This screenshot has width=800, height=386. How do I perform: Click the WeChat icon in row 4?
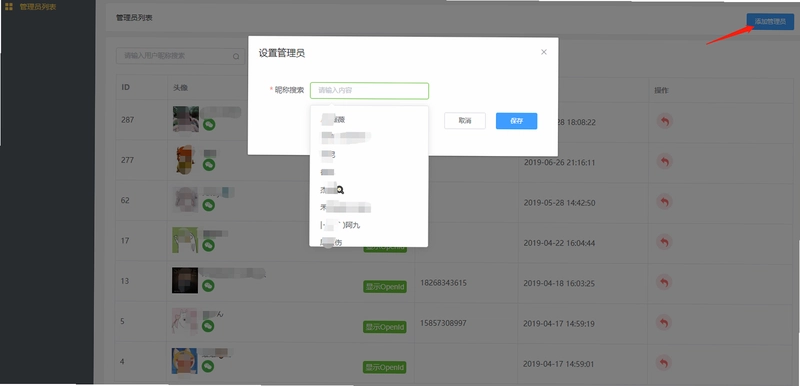click(208, 366)
